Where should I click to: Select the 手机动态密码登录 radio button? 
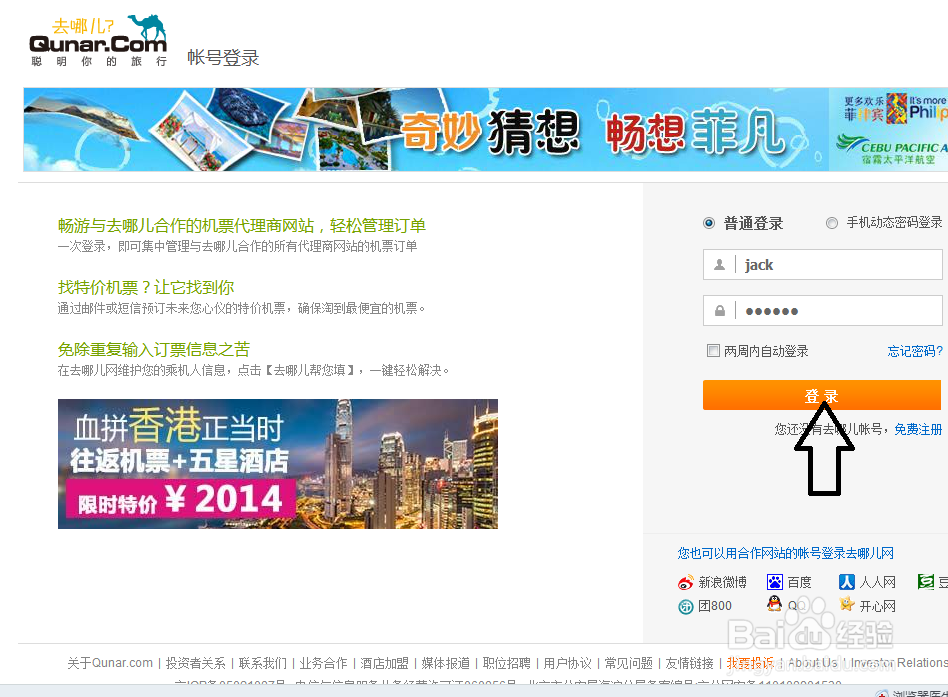832,223
